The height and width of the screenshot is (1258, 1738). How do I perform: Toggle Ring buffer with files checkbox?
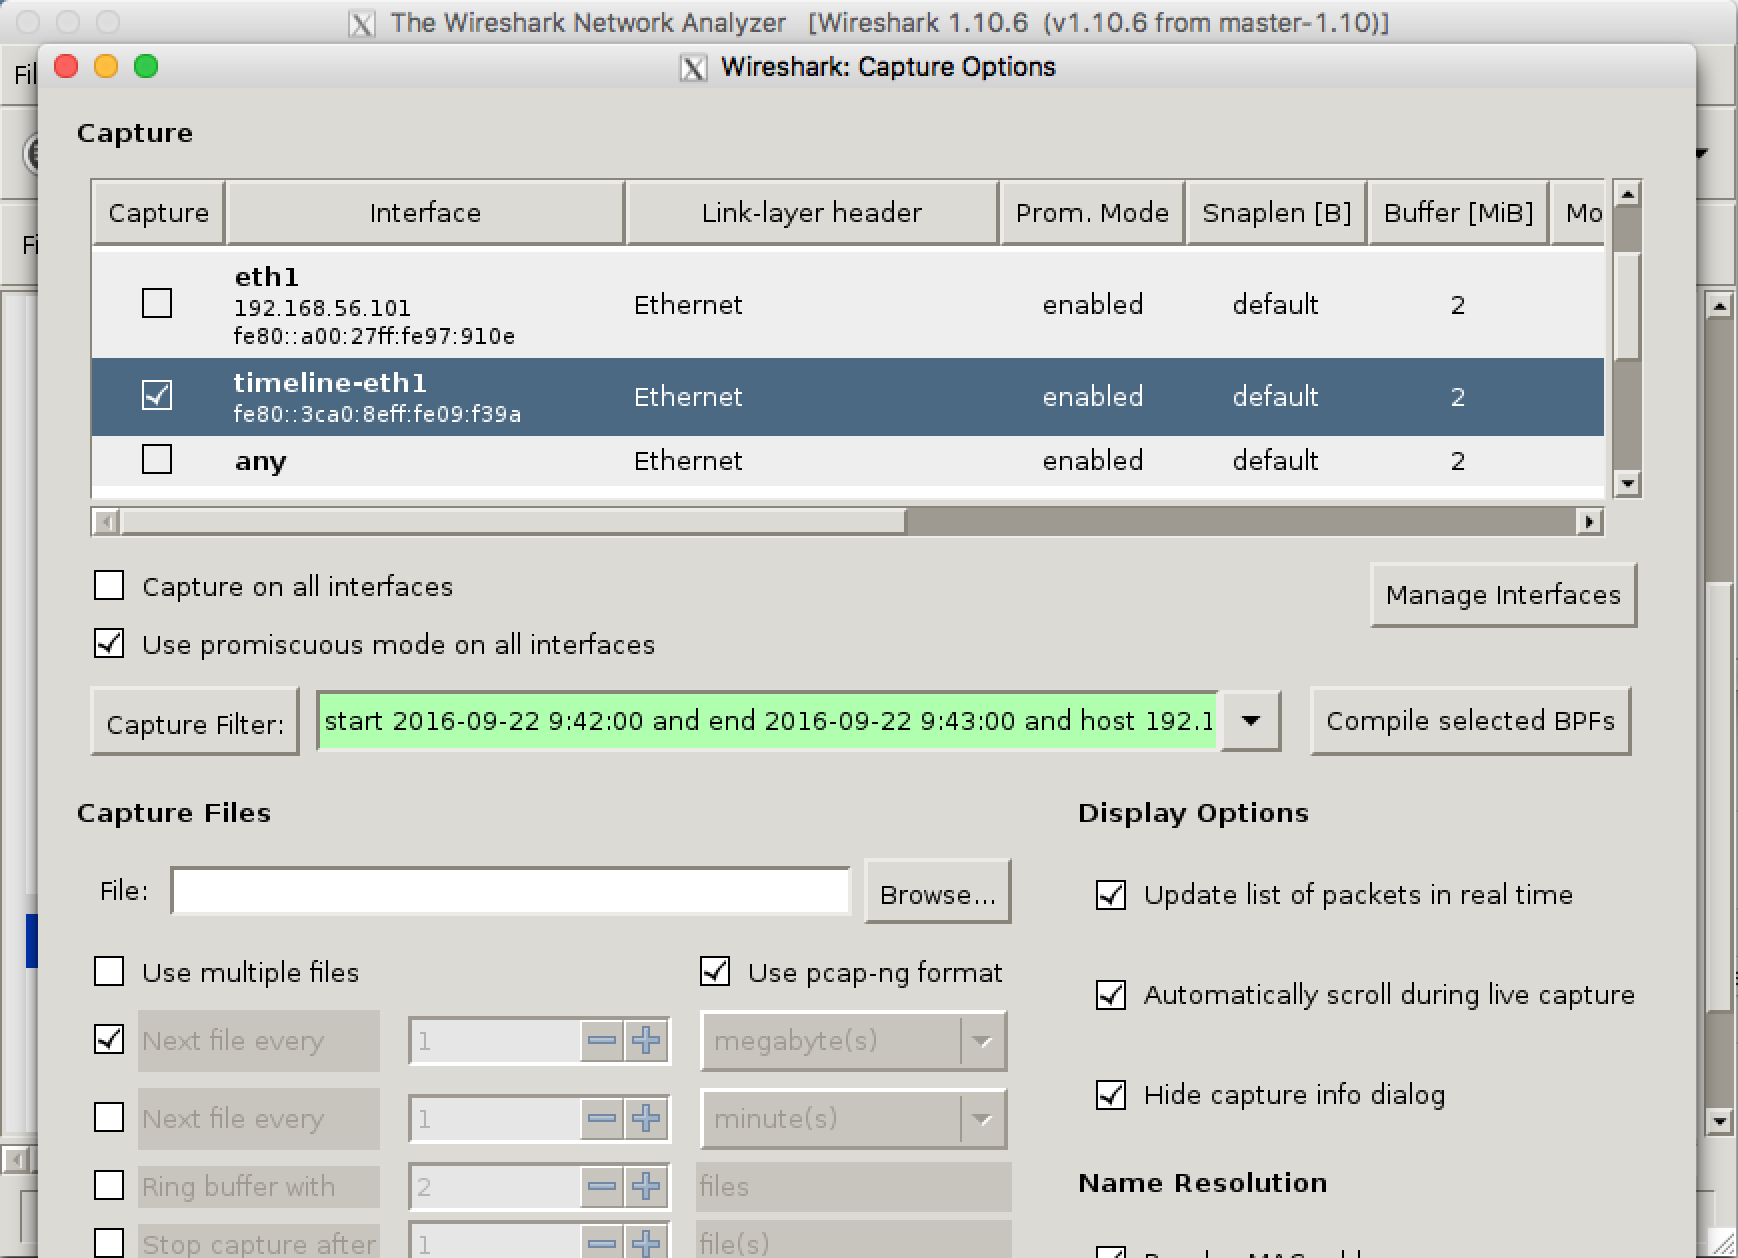point(109,1185)
